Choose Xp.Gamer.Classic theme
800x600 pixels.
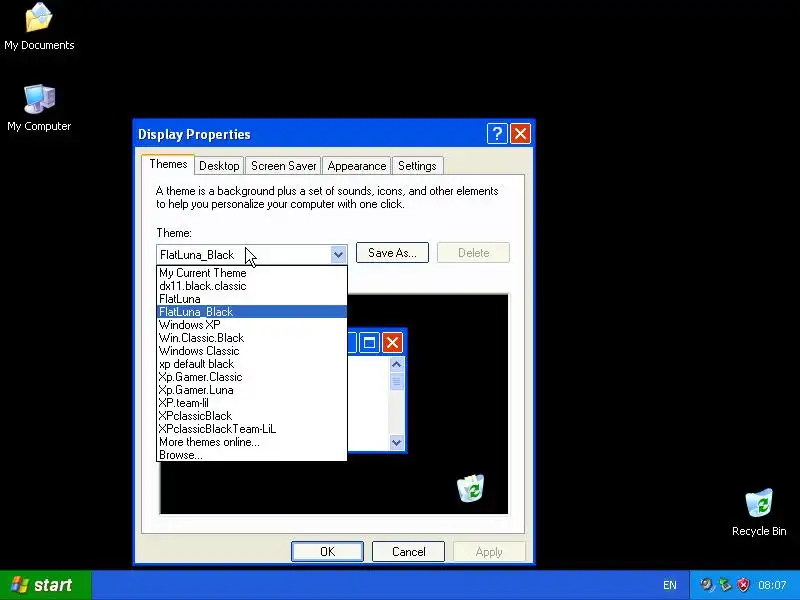pyautogui.click(x=252, y=377)
